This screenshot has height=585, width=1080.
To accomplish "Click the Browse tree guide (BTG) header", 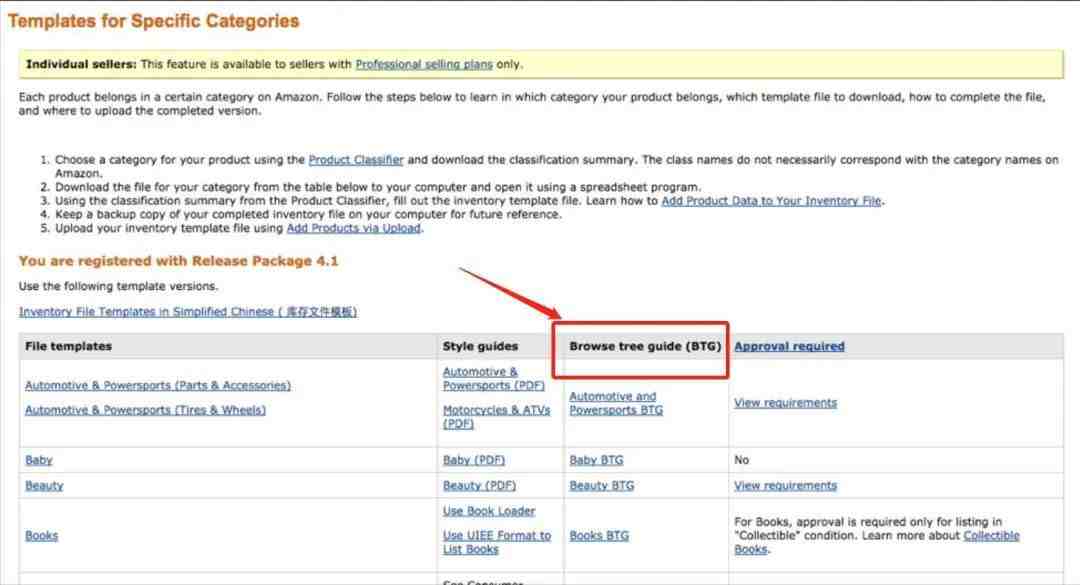I will [x=645, y=347].
